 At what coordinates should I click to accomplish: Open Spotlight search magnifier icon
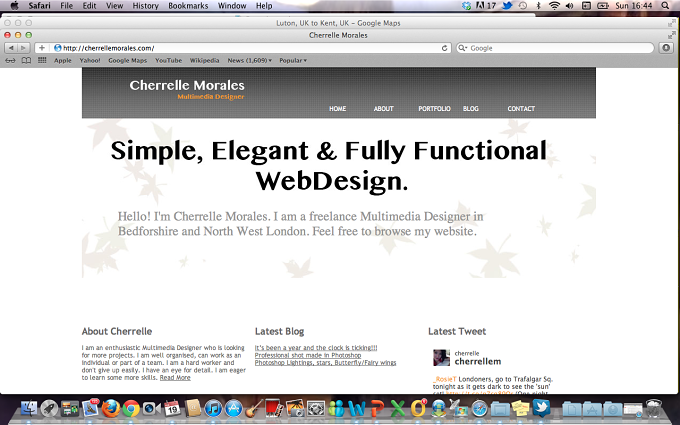pyautogui.click(x=665, y=6)
